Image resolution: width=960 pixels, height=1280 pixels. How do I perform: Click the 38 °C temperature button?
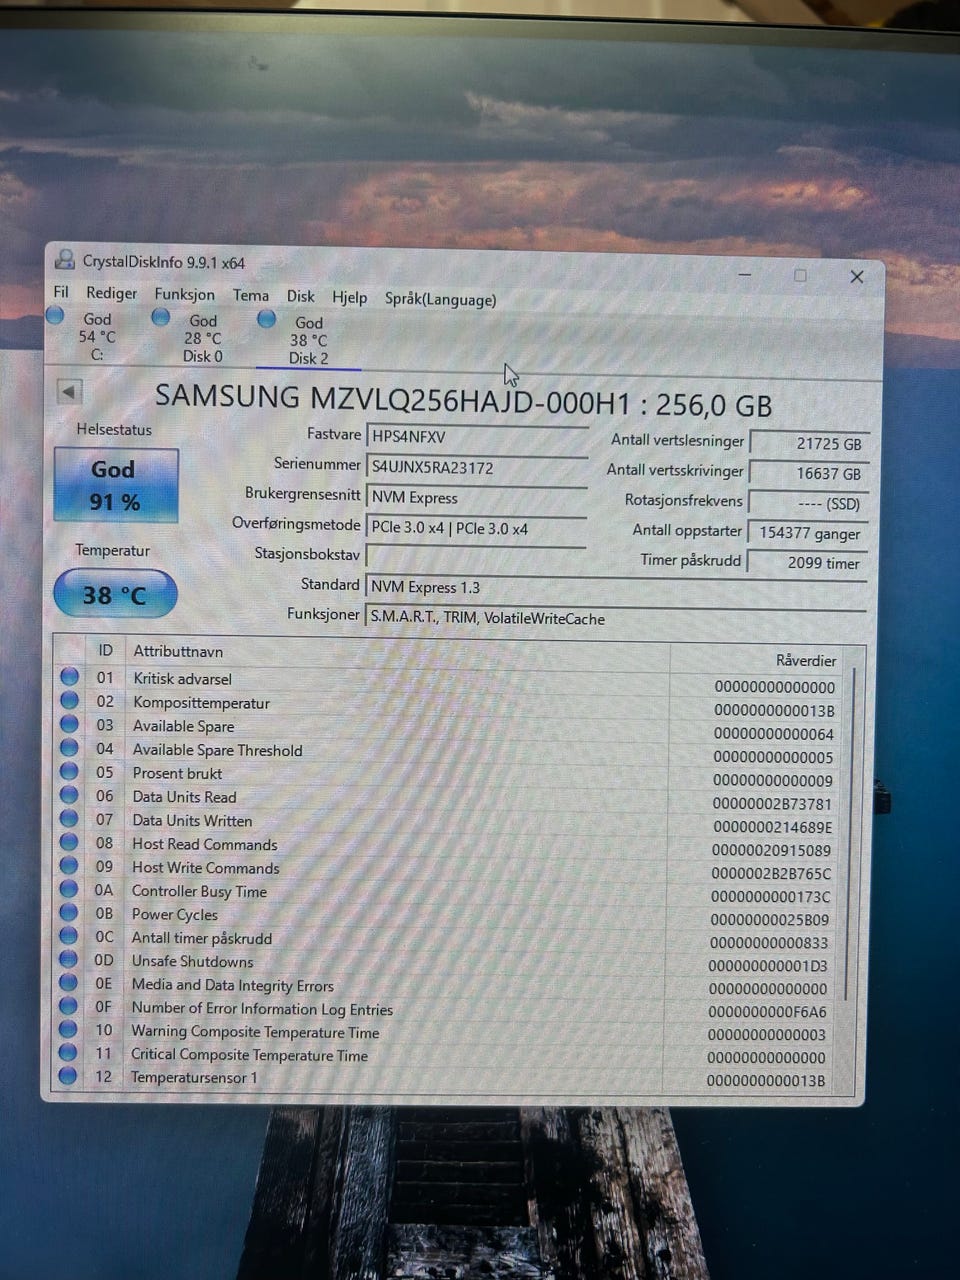(115, 594)
